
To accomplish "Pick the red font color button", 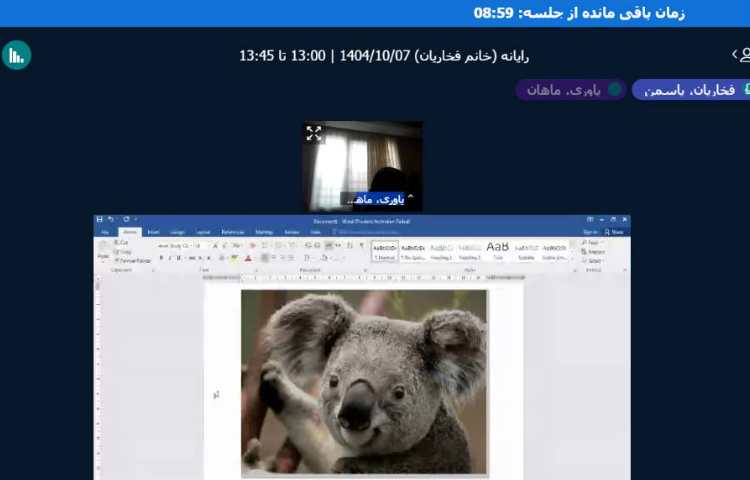I will [x=248, y=258].
